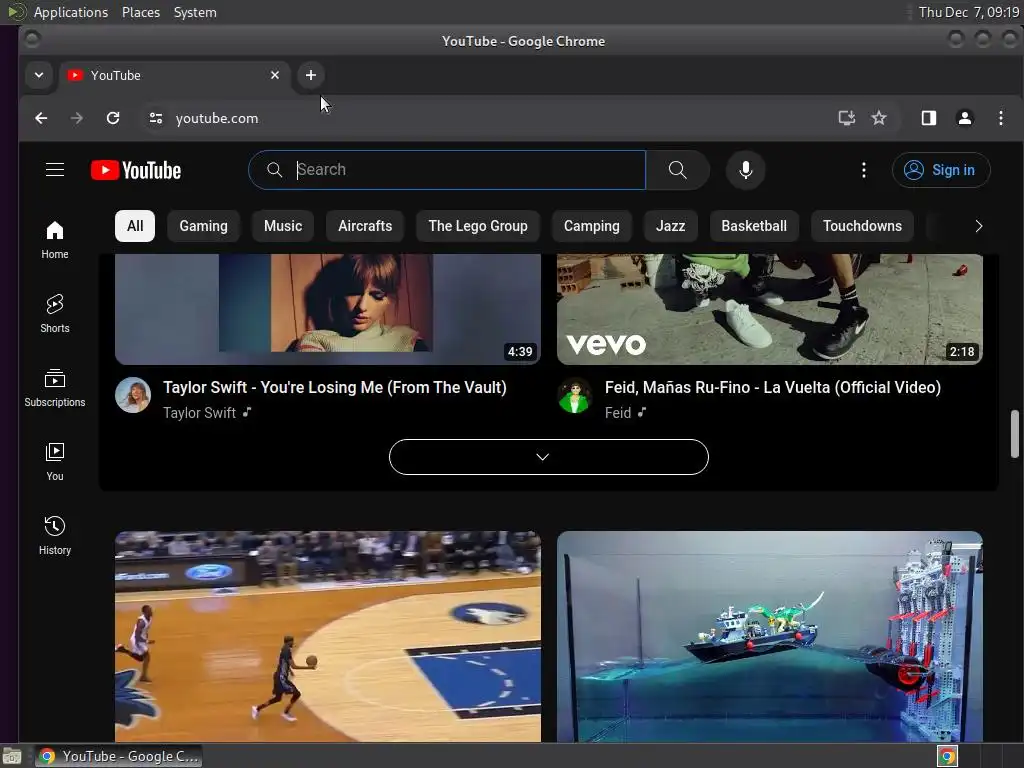Screen dimensions: 1024x768
Task: Select The Lego Group chip
Action: [x=478, y=226]
